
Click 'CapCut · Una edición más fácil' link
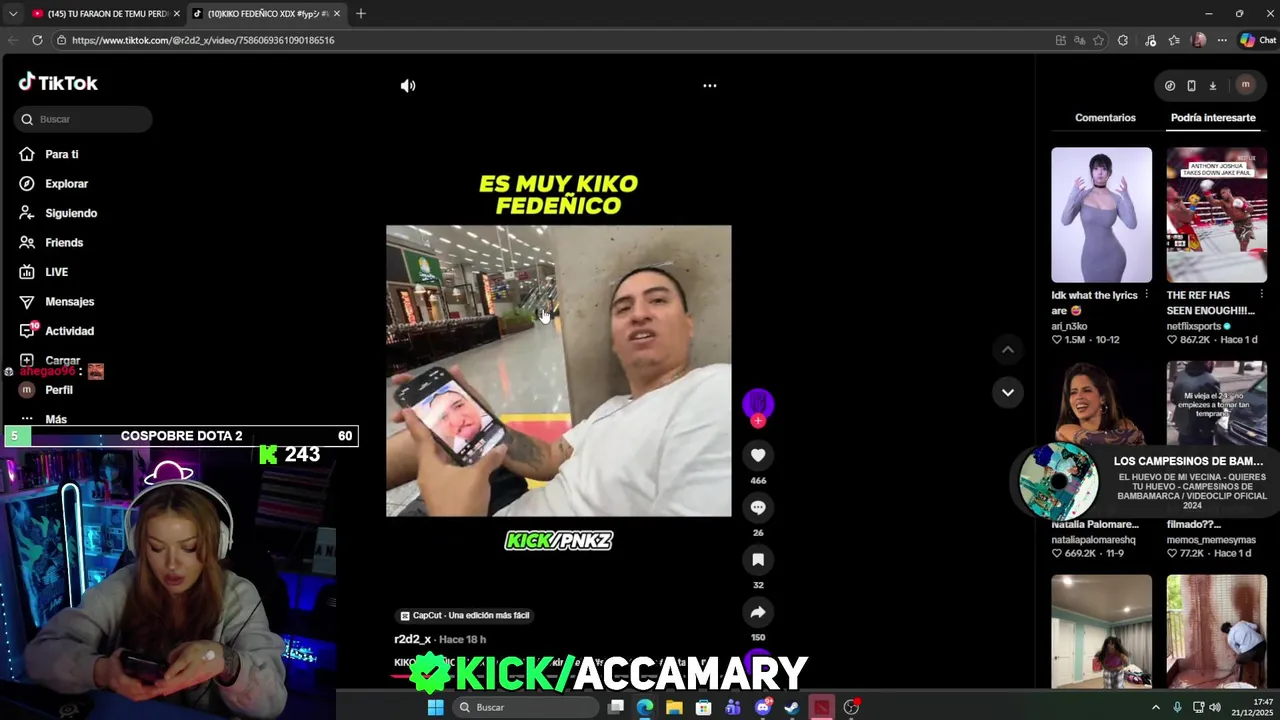464,616
